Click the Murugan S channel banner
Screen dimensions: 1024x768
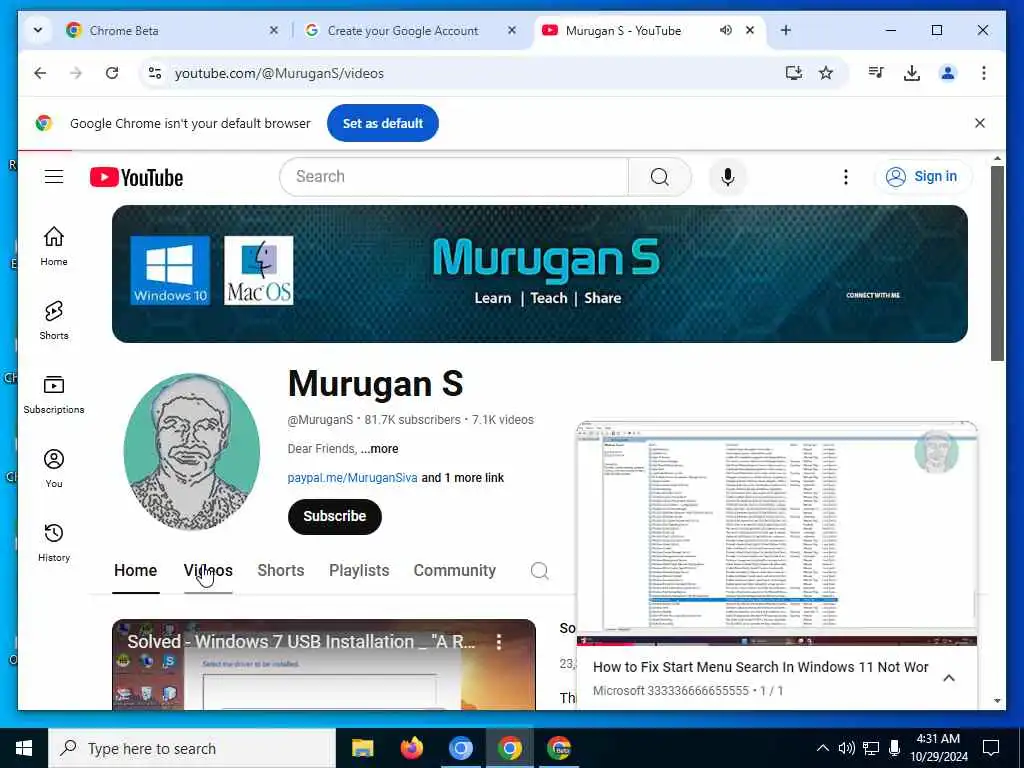click(x=539, y=274)
